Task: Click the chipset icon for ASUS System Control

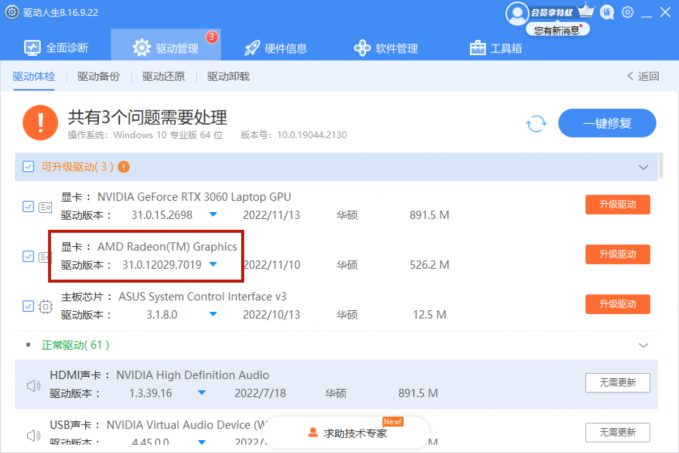Action: pyautogui.click(x=45, y=307)
